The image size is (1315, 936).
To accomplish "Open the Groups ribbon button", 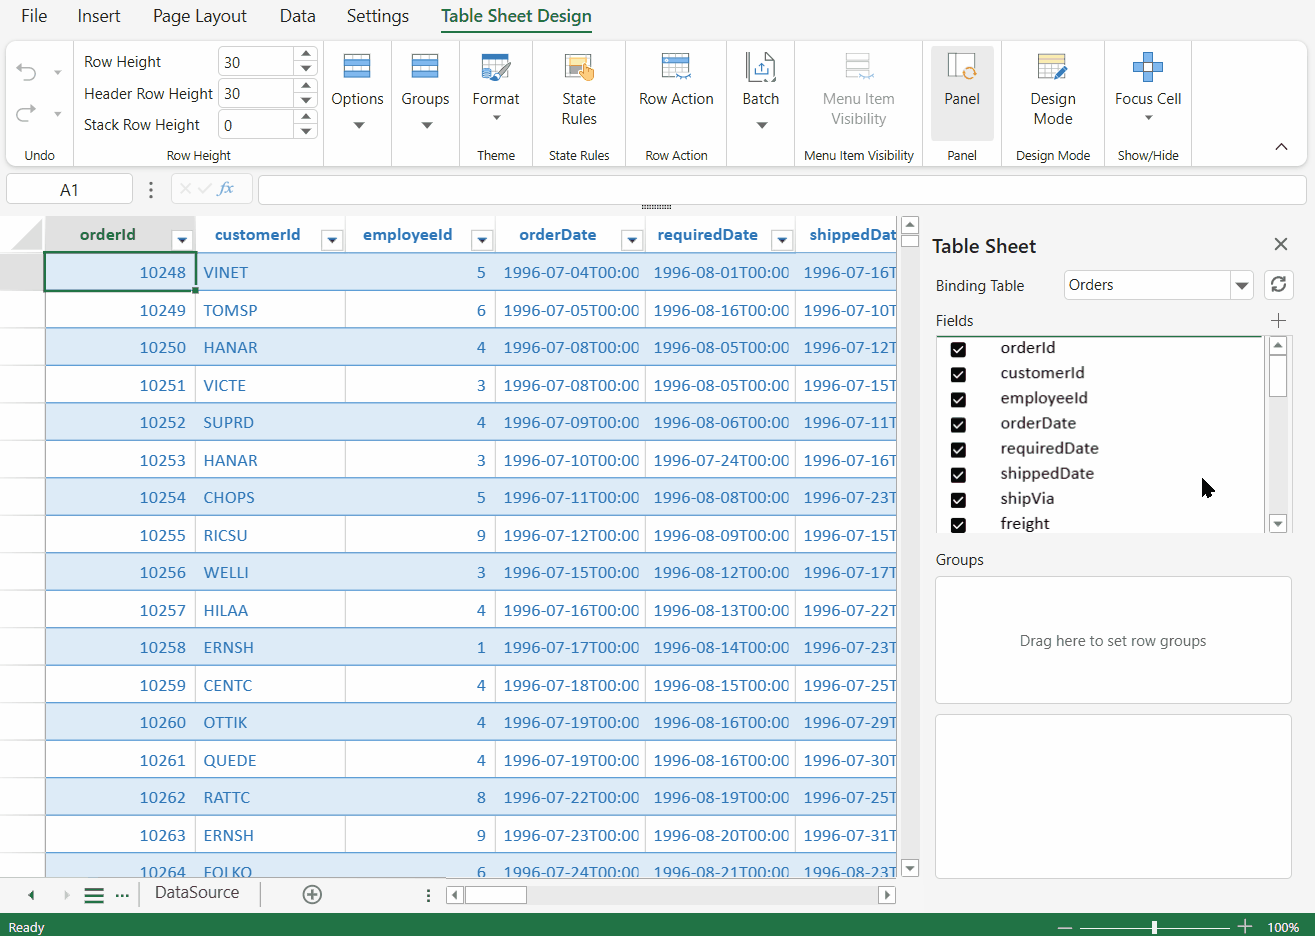I will coord(425,94).
